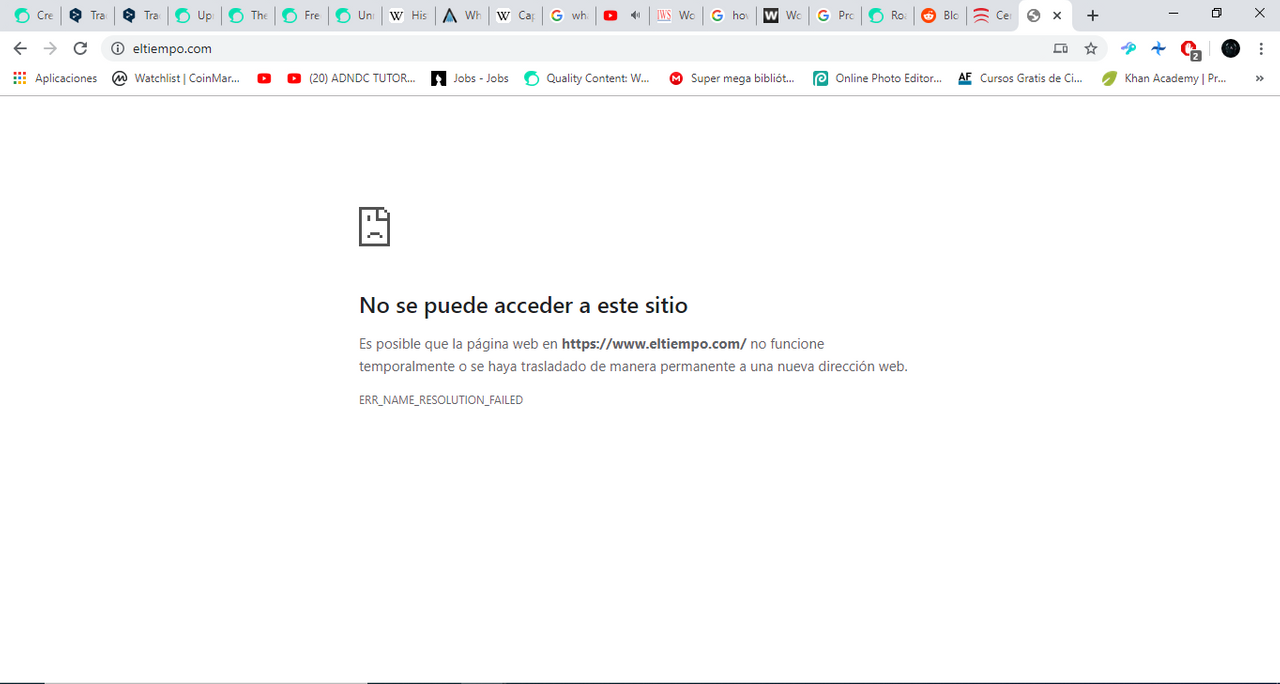Switch to the Wikipedia 'Cap' tab
The width and height of the screenshot is (1280, 684).
(515, 16)
